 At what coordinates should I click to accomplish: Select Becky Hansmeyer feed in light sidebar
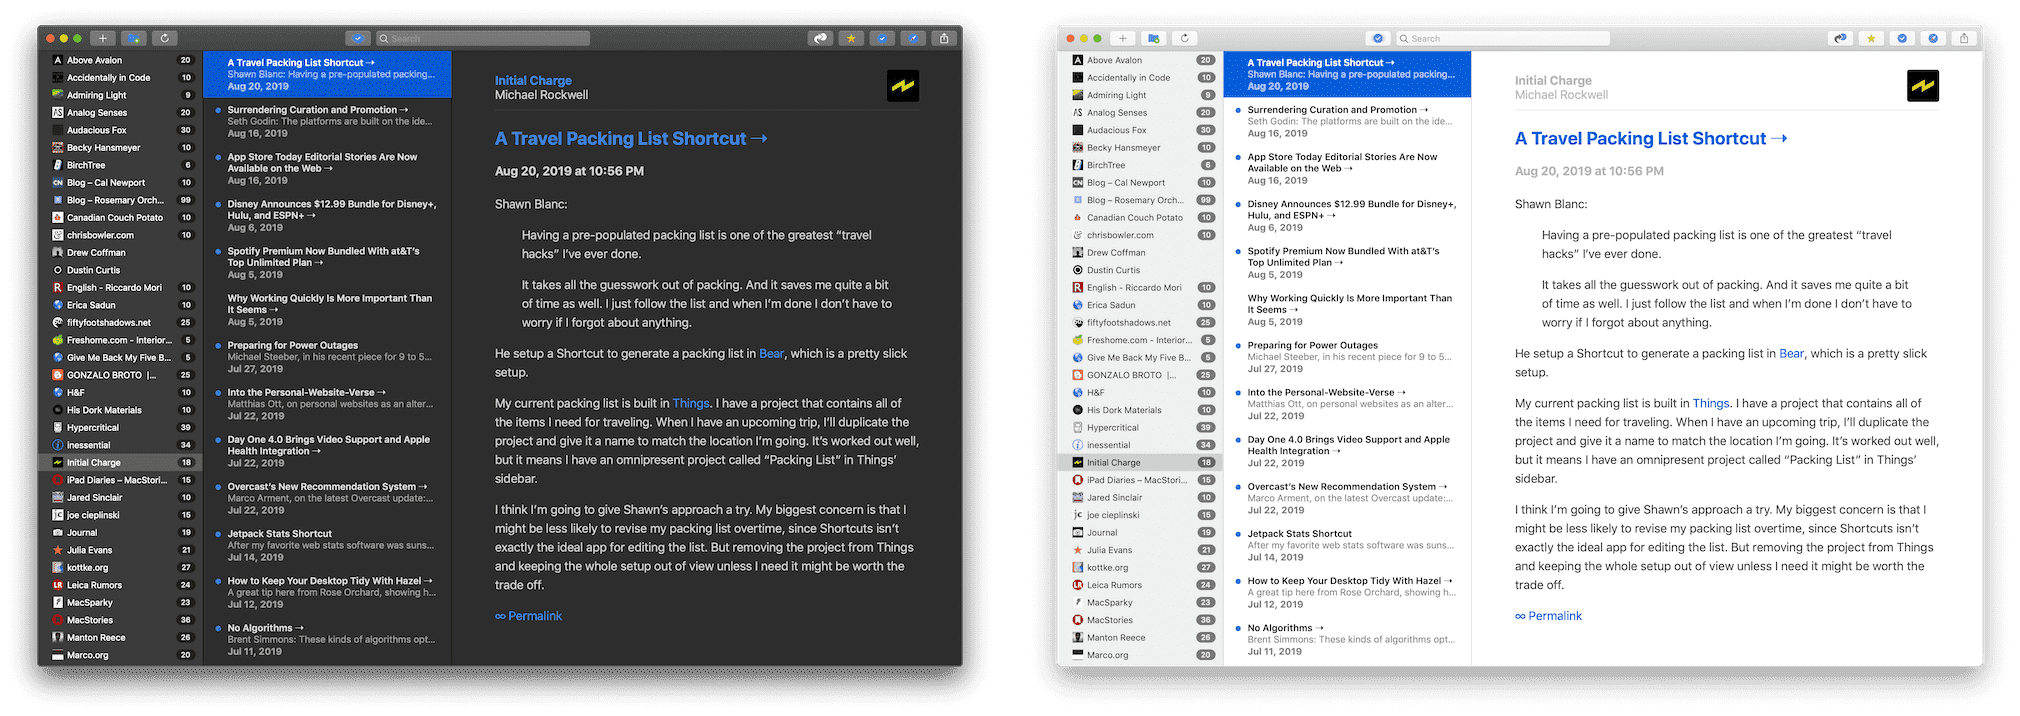1140,147
